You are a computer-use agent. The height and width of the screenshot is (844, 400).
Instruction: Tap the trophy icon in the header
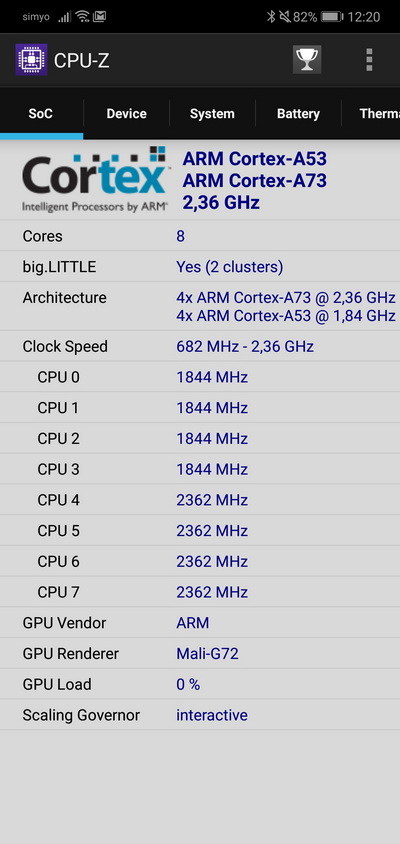(x=307, y=60)
